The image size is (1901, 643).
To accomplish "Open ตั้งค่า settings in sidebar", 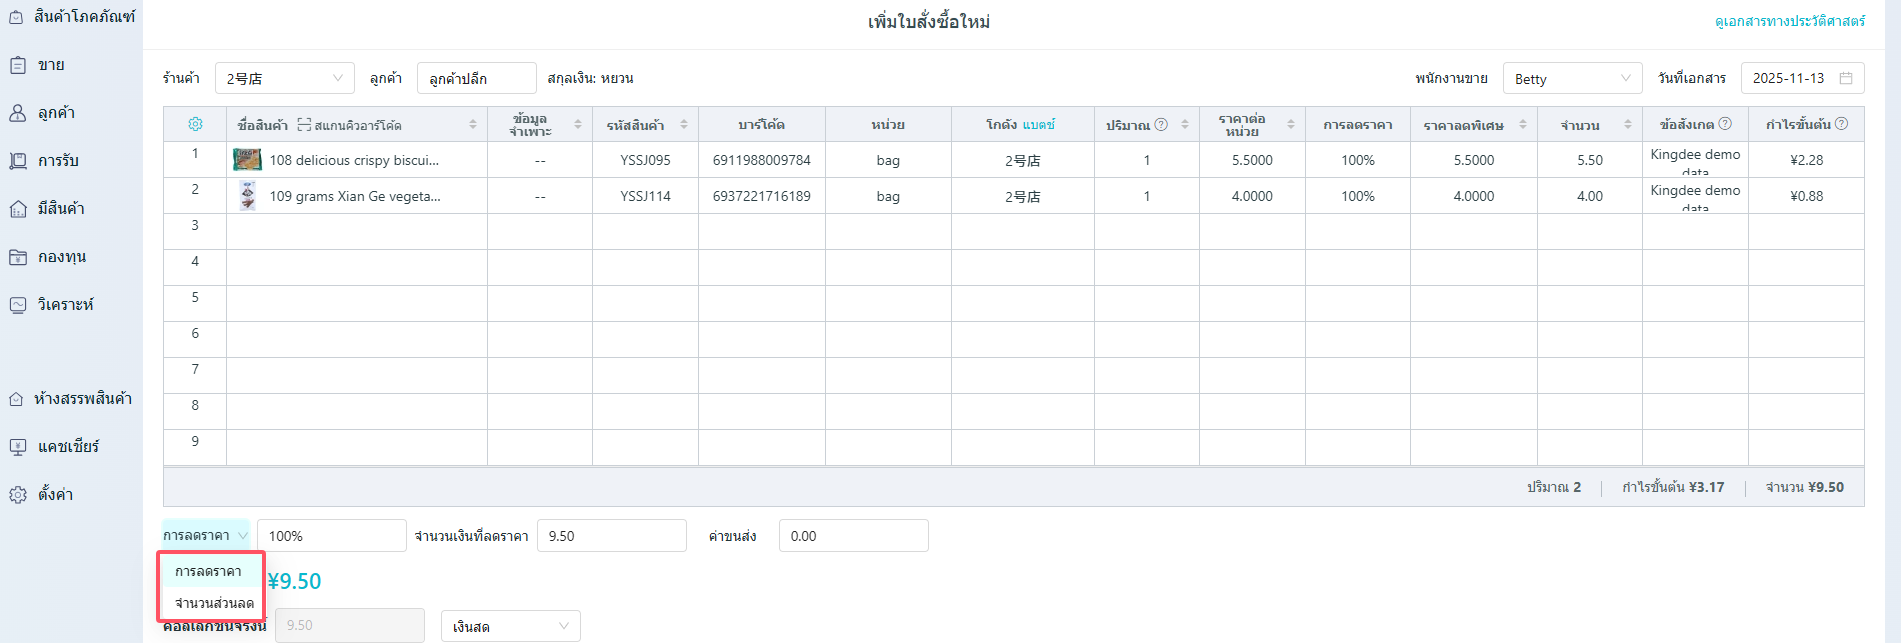I will 55,495.
